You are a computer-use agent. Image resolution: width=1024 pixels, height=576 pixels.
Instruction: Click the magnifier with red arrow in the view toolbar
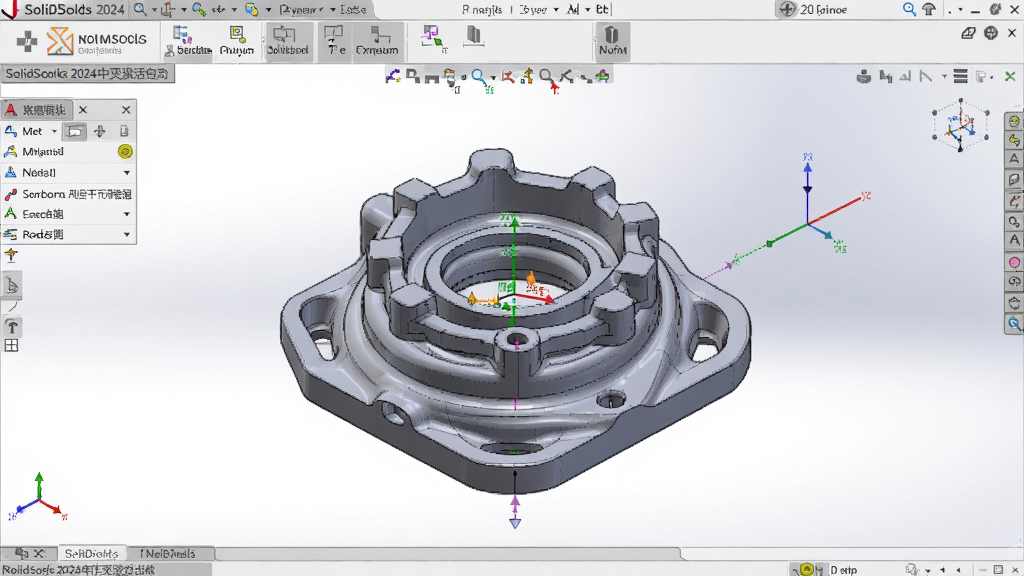[547, 78]
